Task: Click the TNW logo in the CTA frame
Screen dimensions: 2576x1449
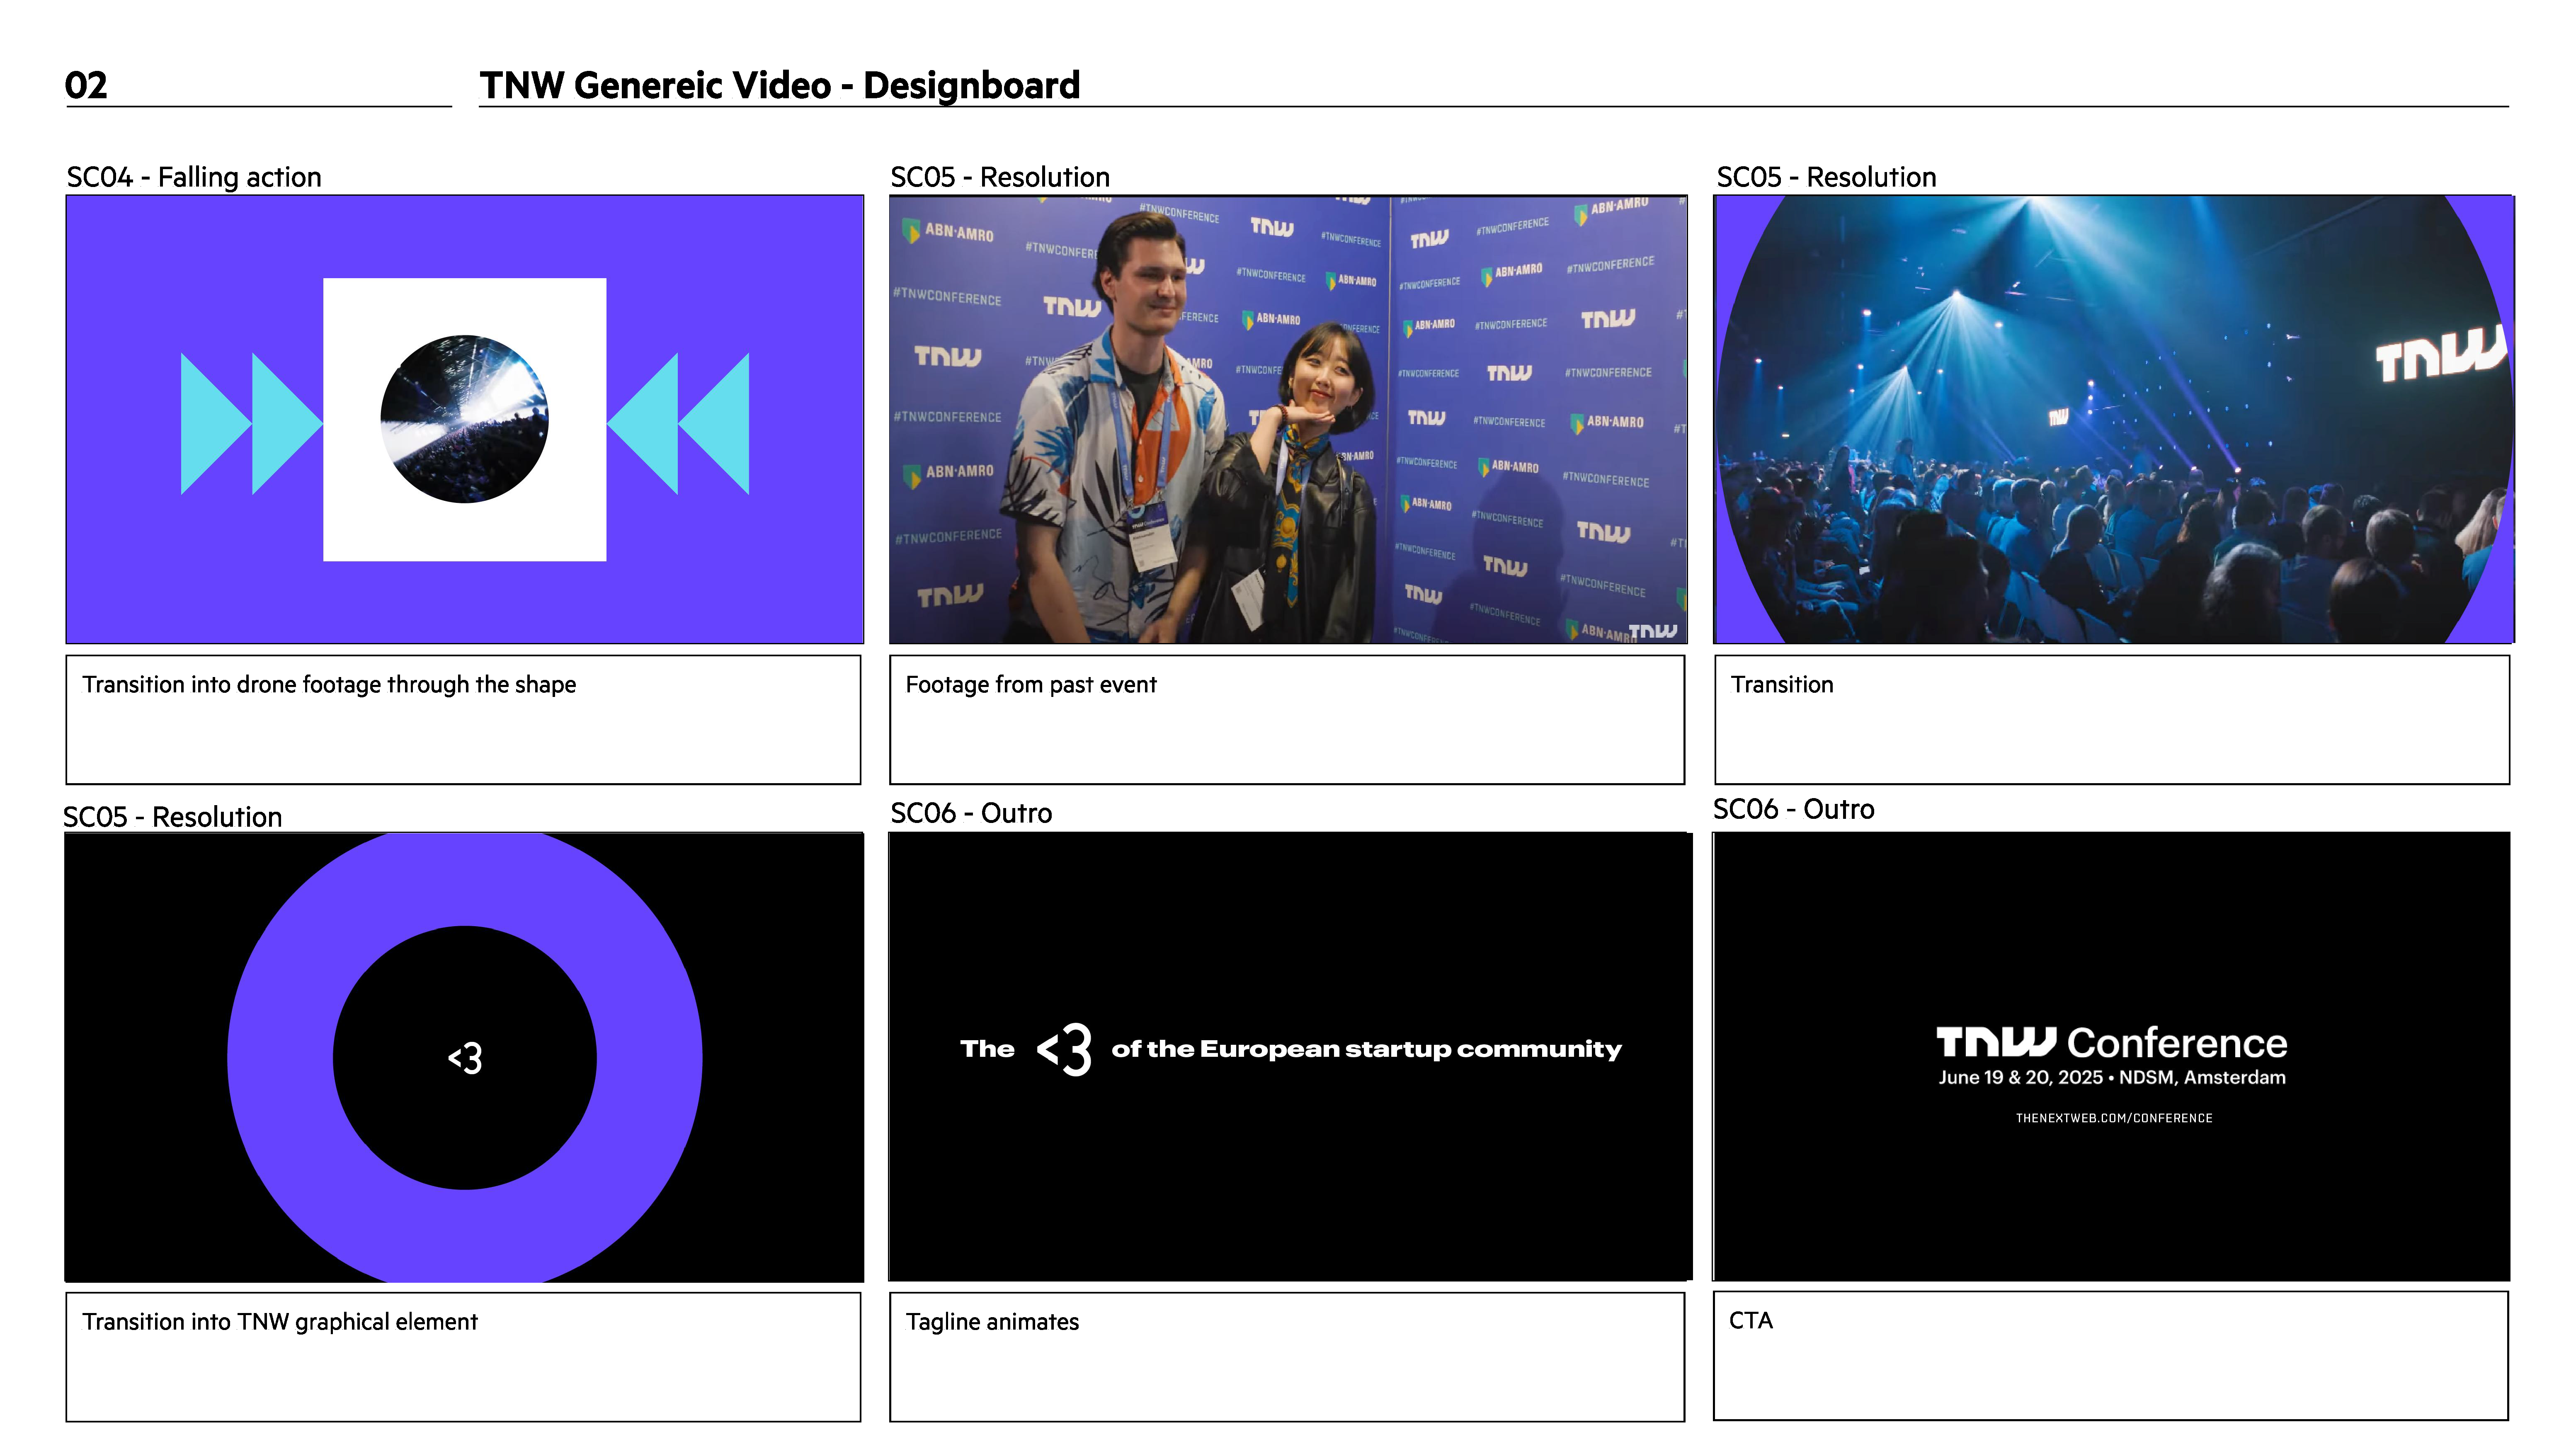Action: (x=1996, y=1041)
